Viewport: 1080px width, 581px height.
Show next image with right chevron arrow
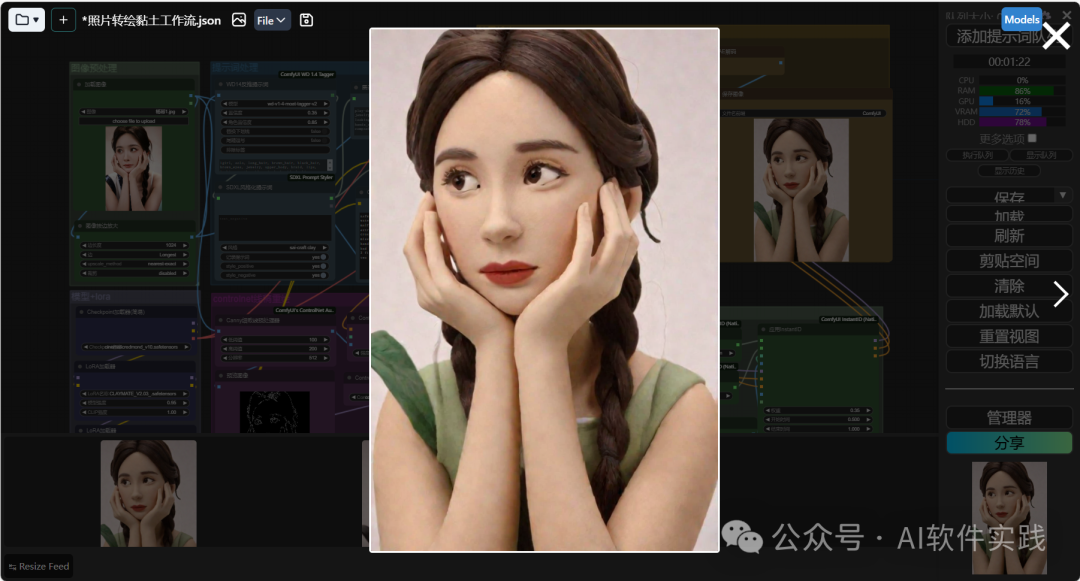pyautogui.click(x=1061, y=294)
